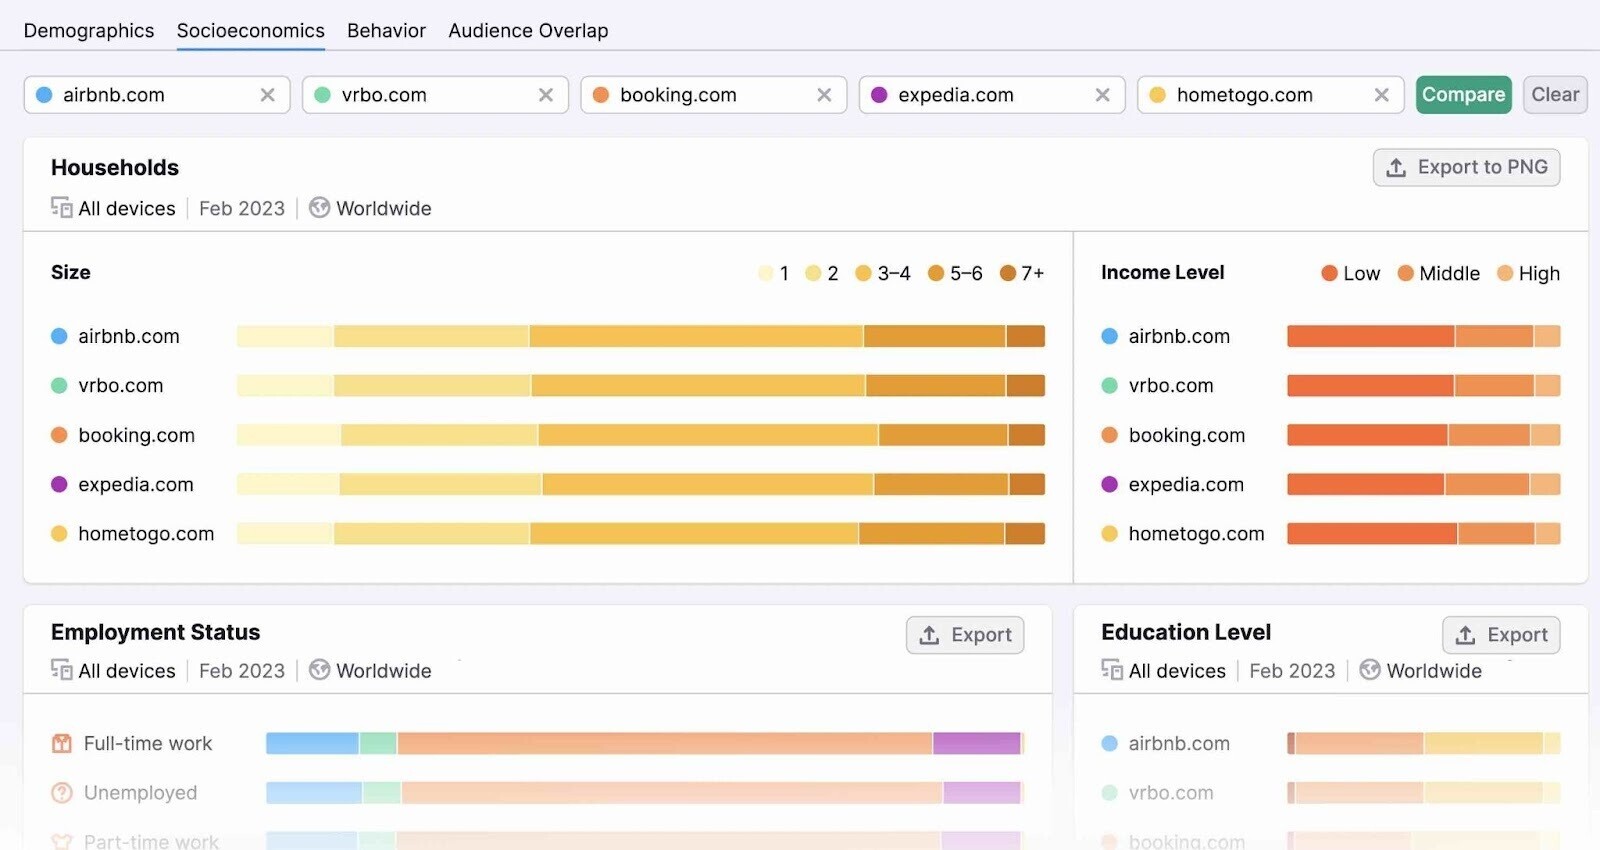Click the Income Level heading

pos(1162,272)
